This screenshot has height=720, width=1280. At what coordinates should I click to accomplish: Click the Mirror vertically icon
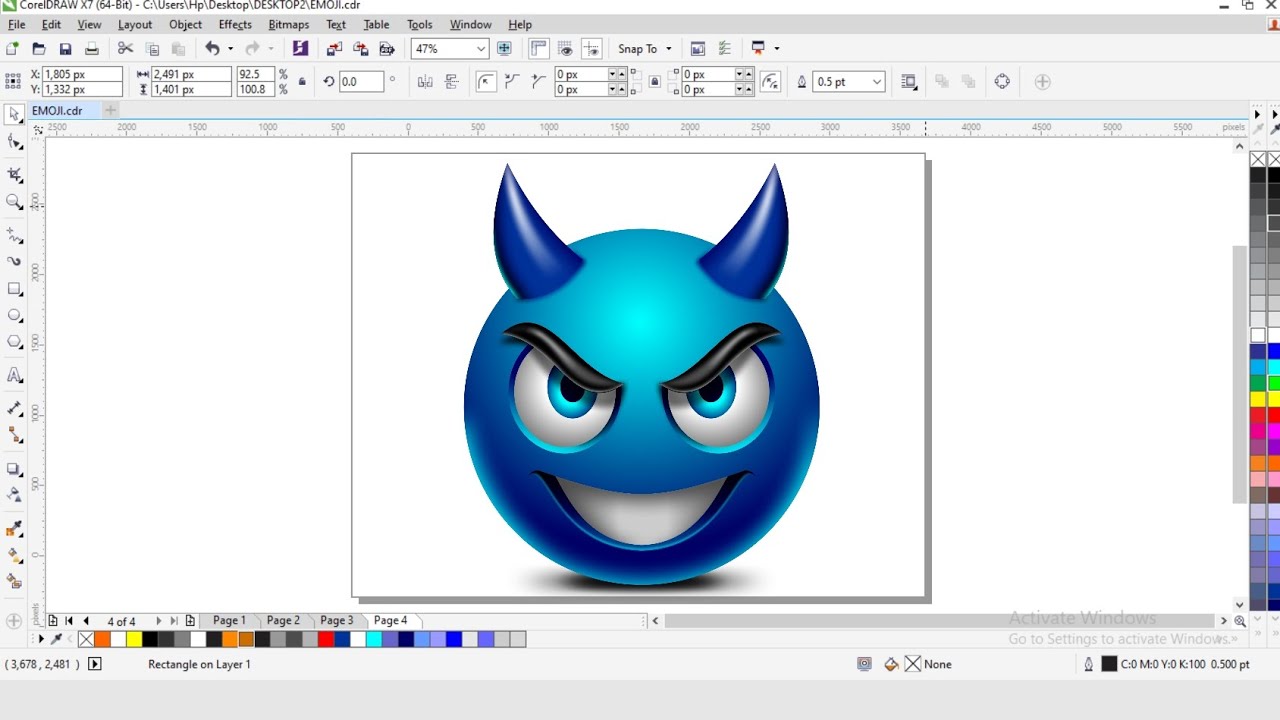point(452,82)
